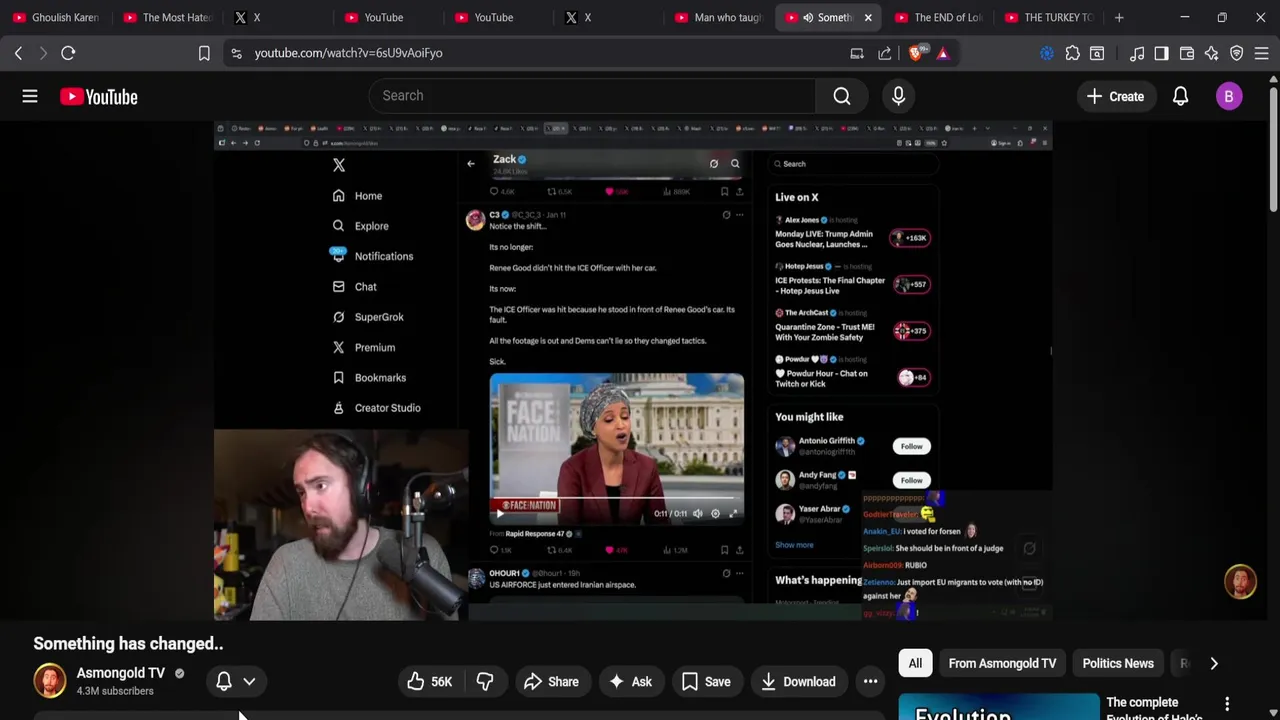1280x720 pixels.
Task: Click the floating round avatar extension icon
Action: (1240, 582)
